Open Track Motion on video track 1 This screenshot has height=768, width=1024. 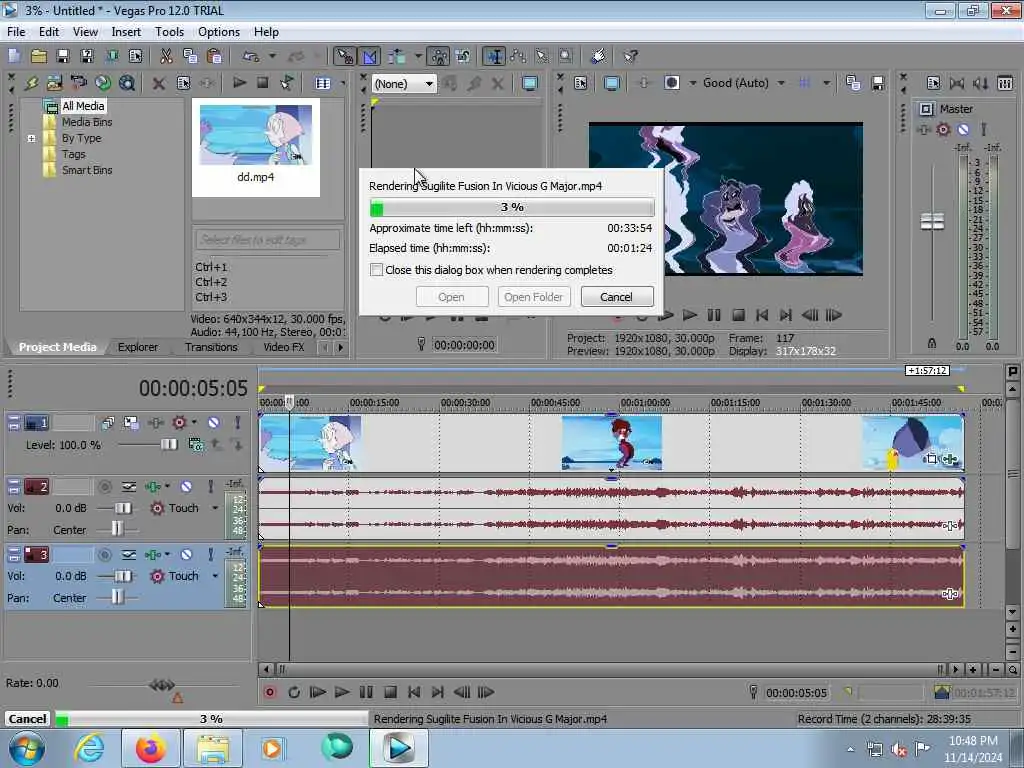(x=131, y=423)
